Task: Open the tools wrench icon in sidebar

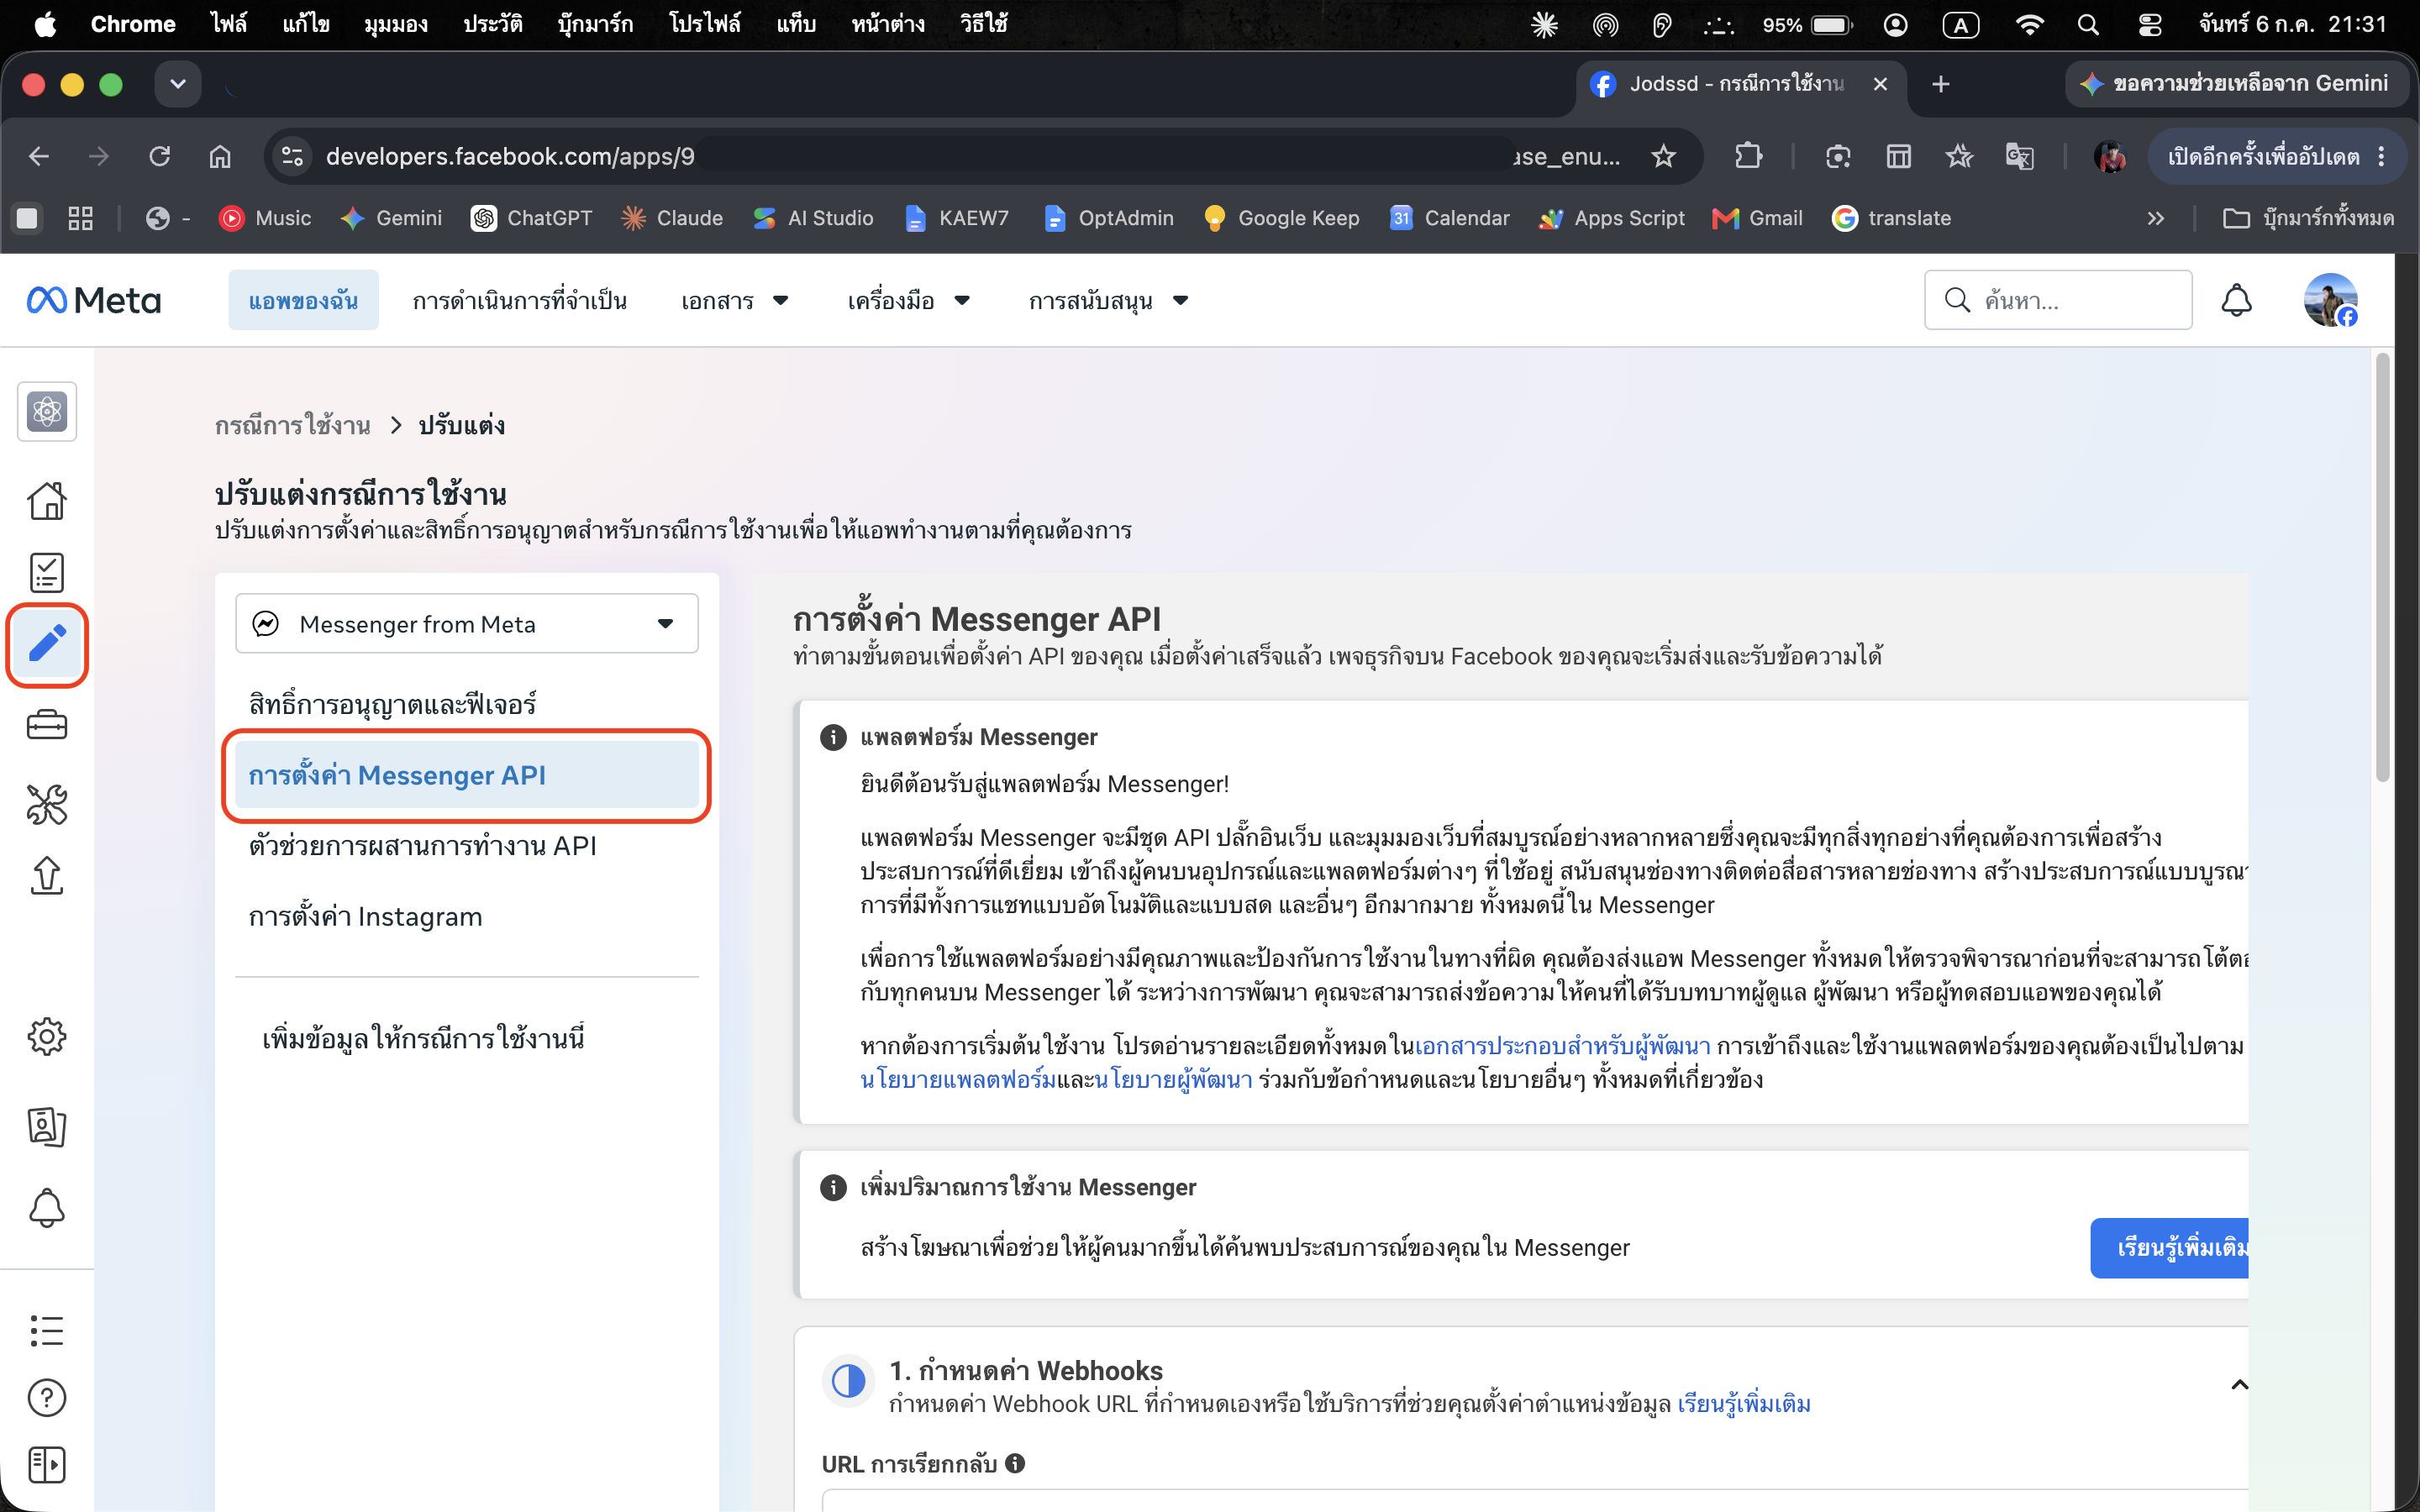Action: coord(47,804)
